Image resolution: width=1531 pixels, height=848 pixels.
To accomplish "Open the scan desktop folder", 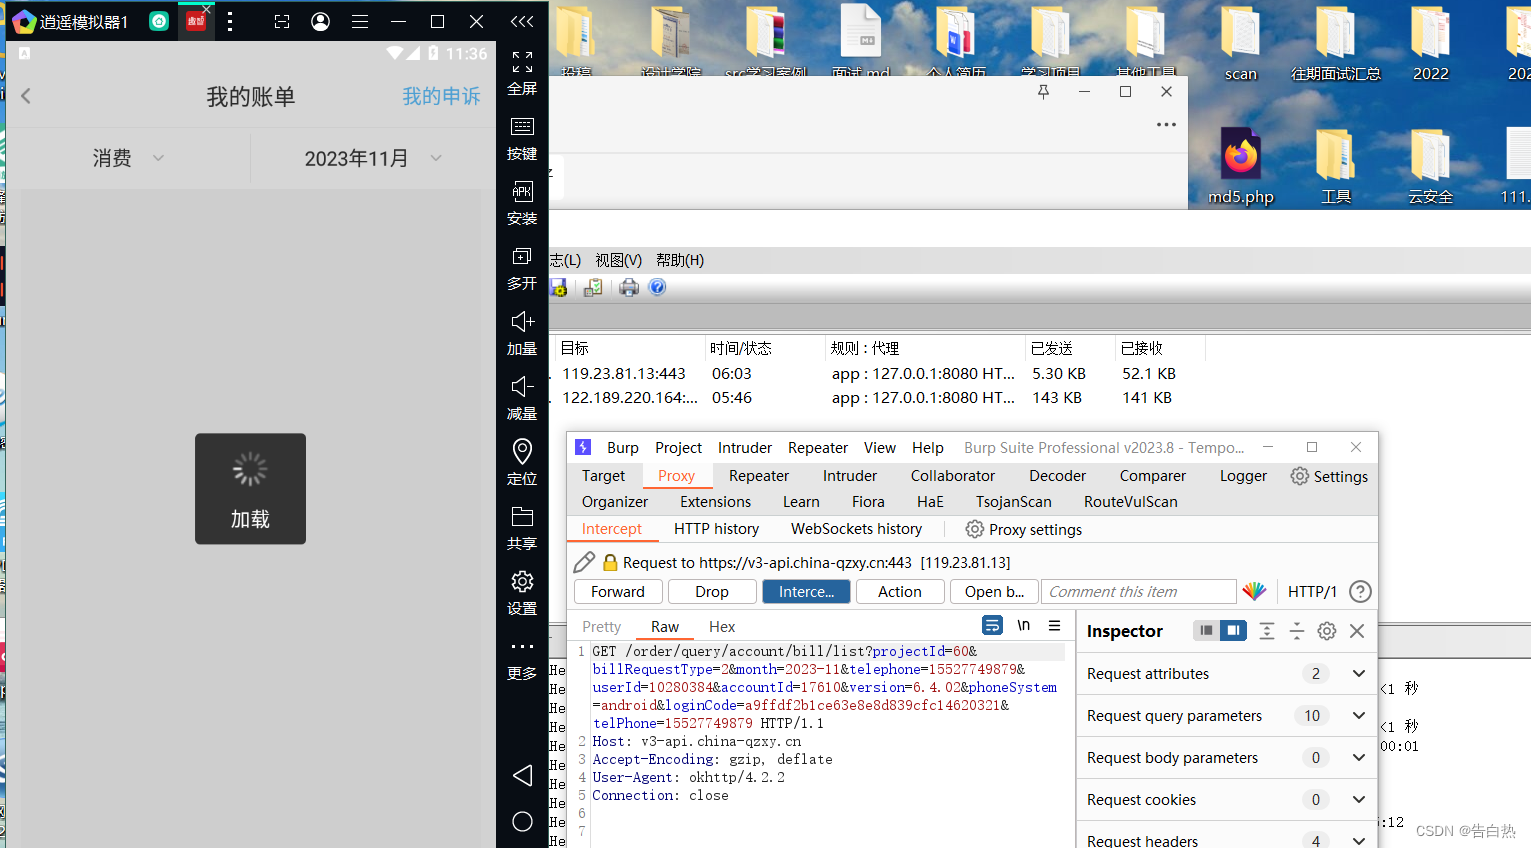I will (x=1241, y=43).
